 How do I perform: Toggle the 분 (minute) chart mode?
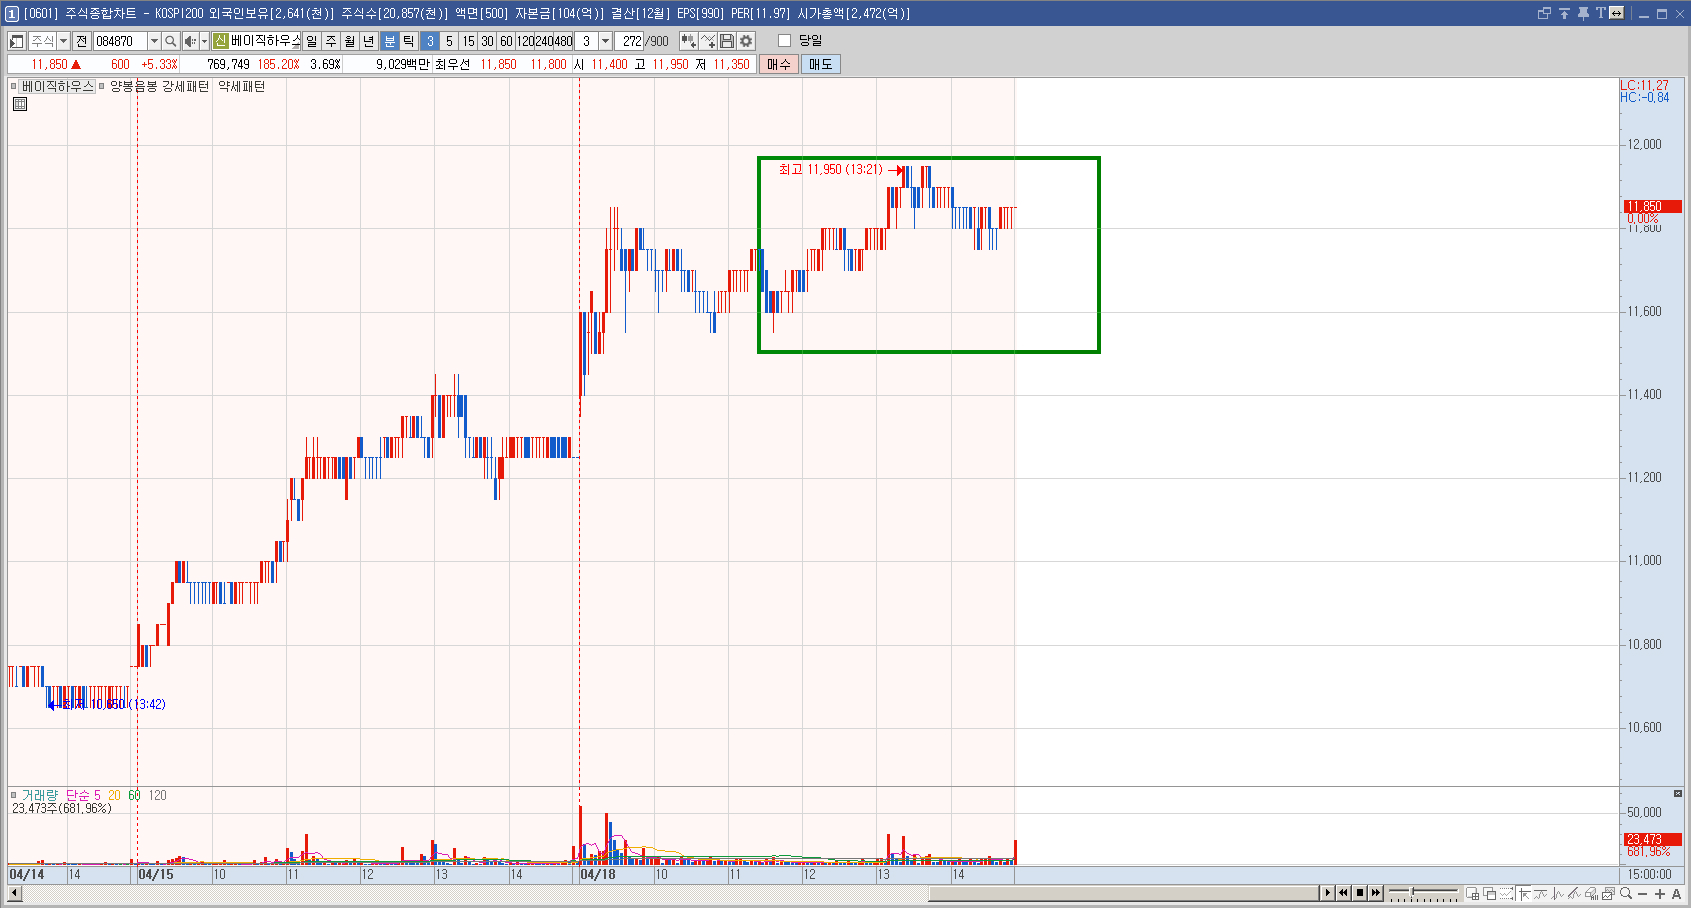(x=390, y=41)
